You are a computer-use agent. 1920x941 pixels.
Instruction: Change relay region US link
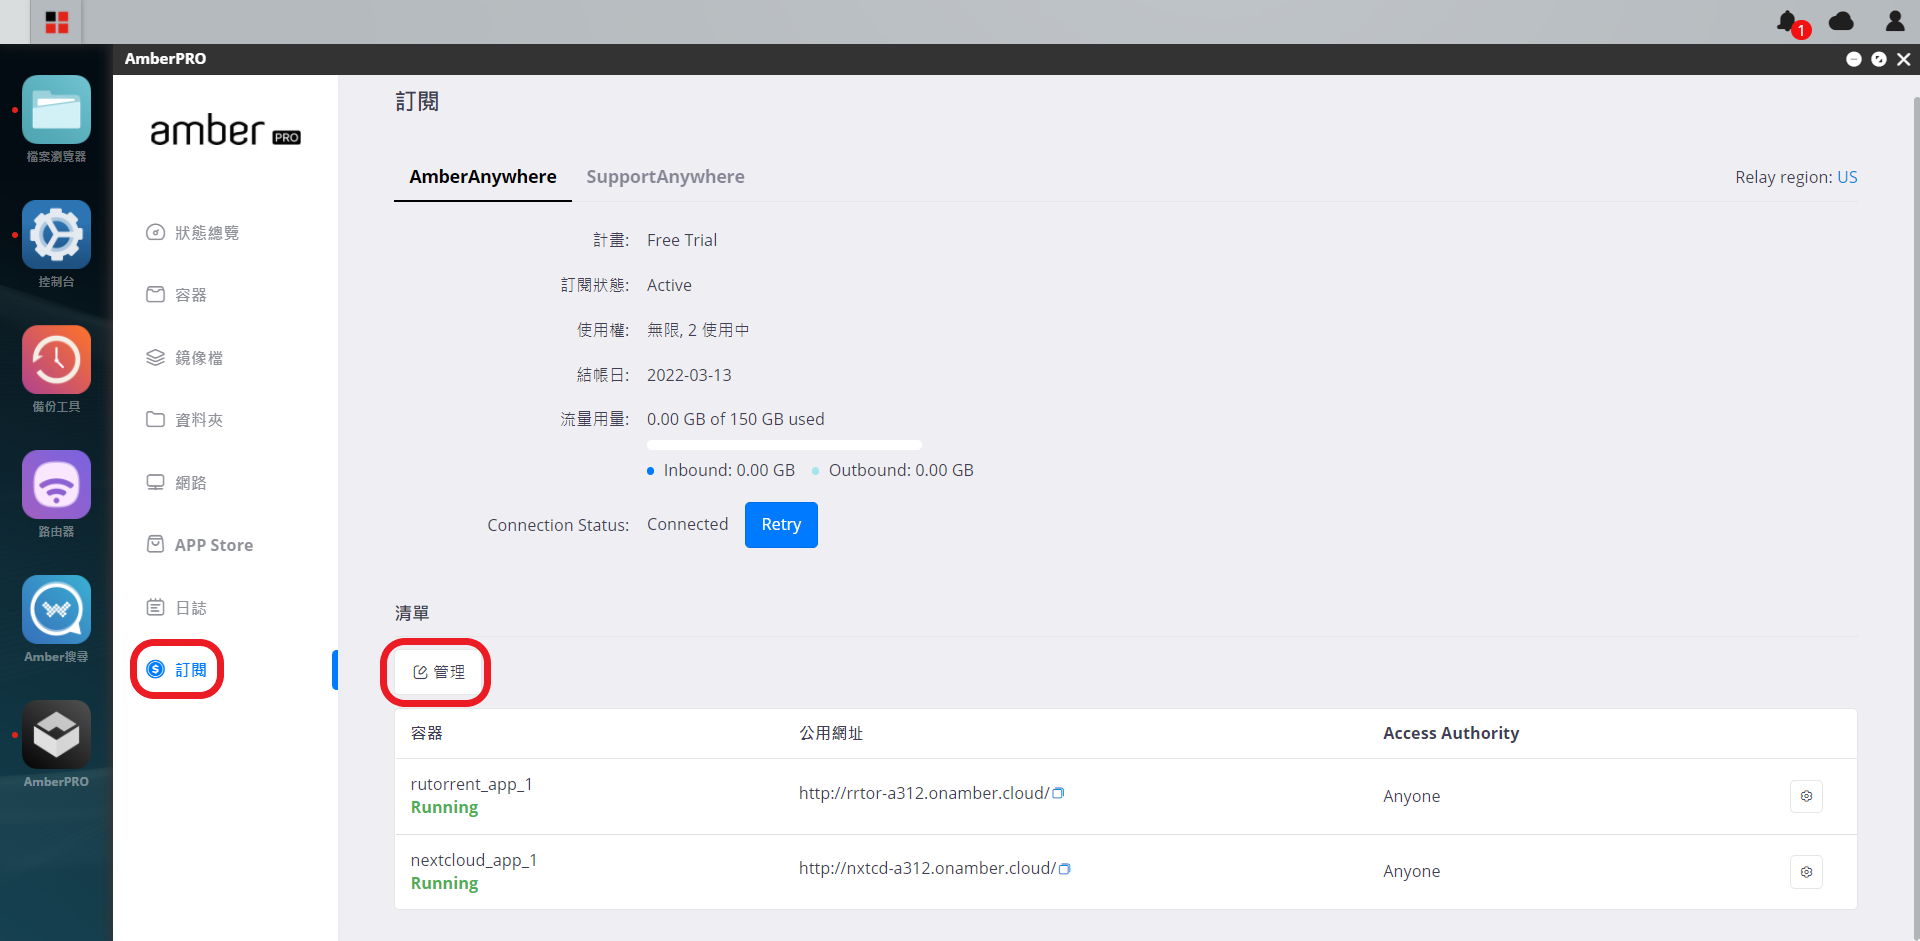coord(1847,177)
